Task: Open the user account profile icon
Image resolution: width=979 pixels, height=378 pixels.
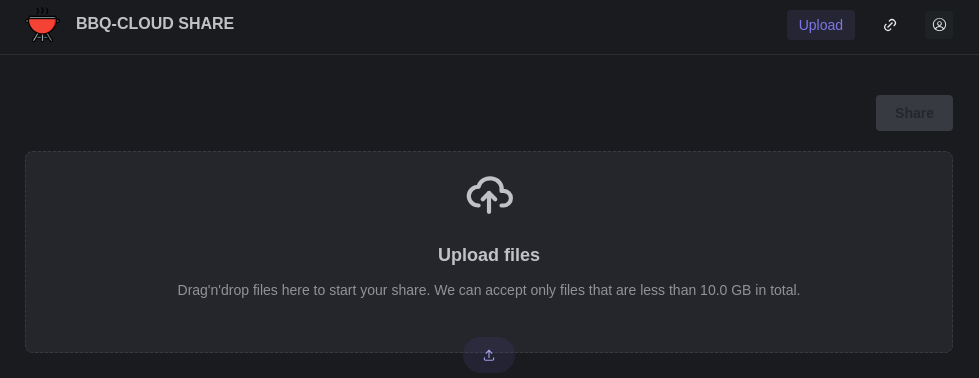Action: click(939, 25)
